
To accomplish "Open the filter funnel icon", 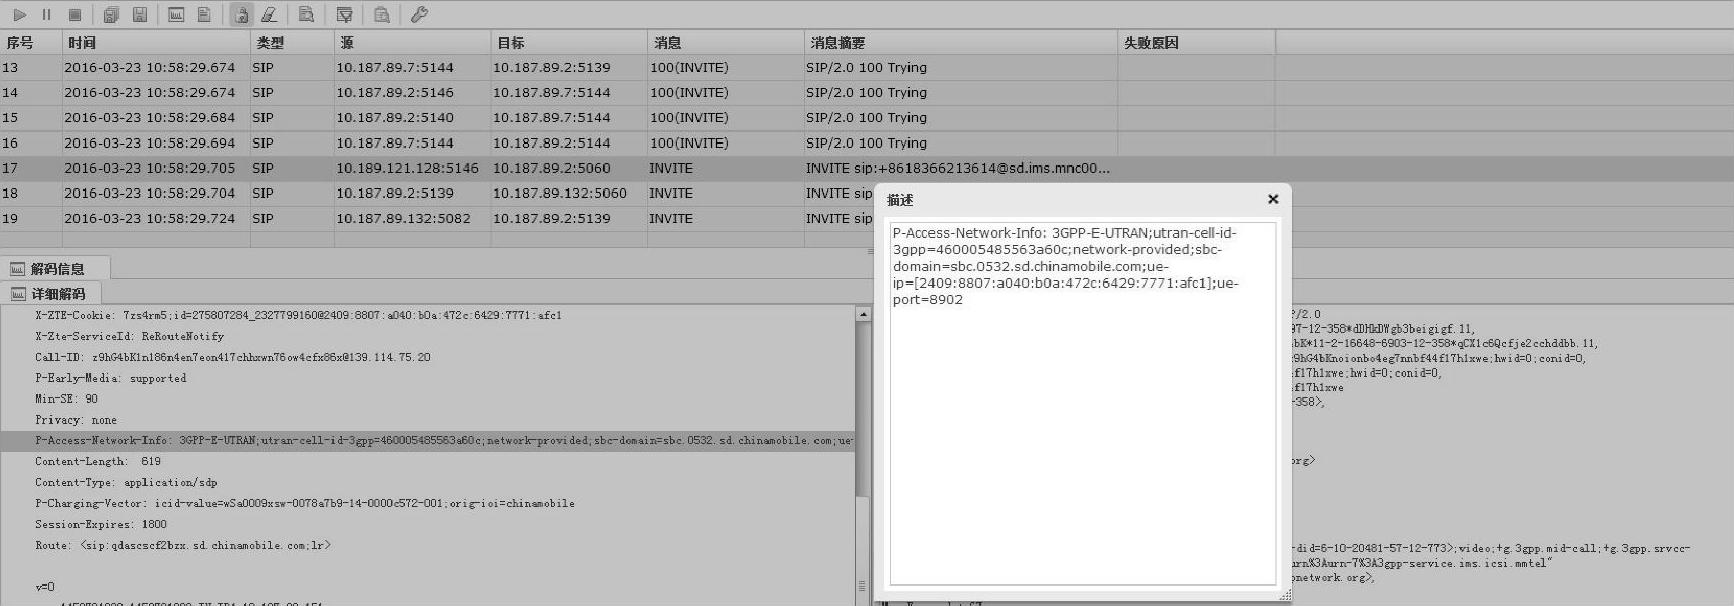I will (345, 15).
